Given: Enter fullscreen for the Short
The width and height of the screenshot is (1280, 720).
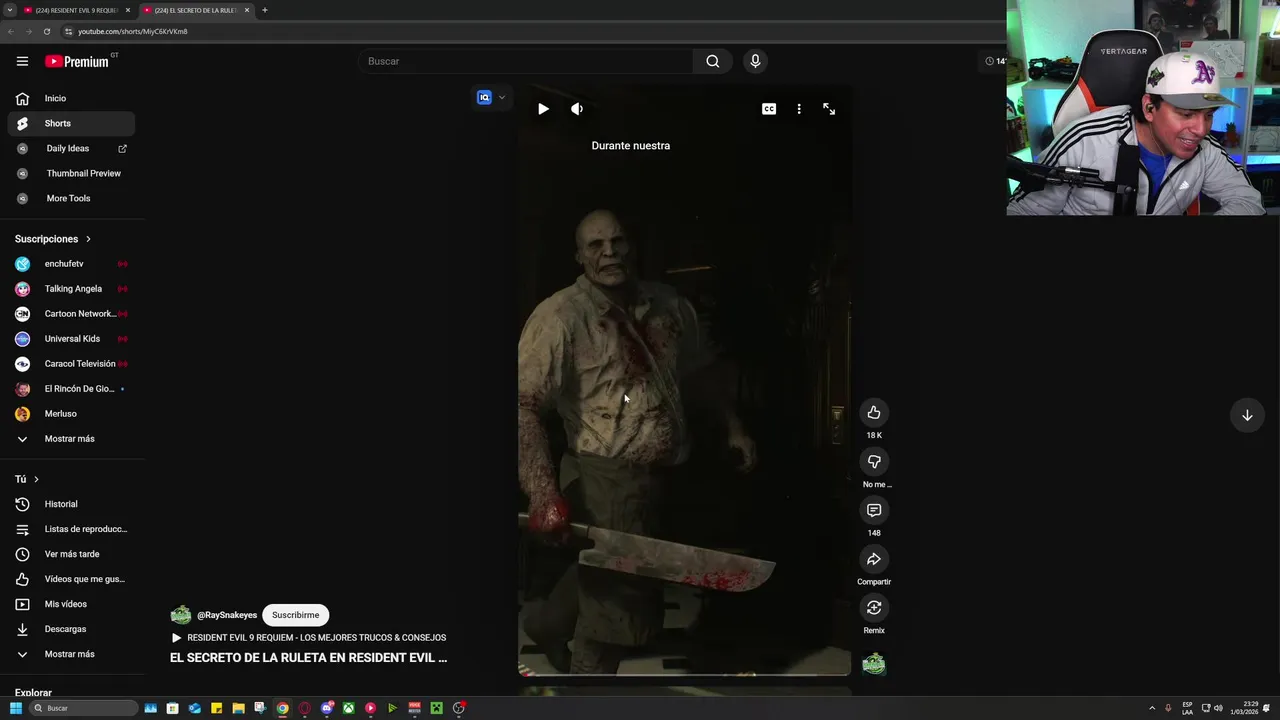Looking at the screenshot, I should [829, 109].
